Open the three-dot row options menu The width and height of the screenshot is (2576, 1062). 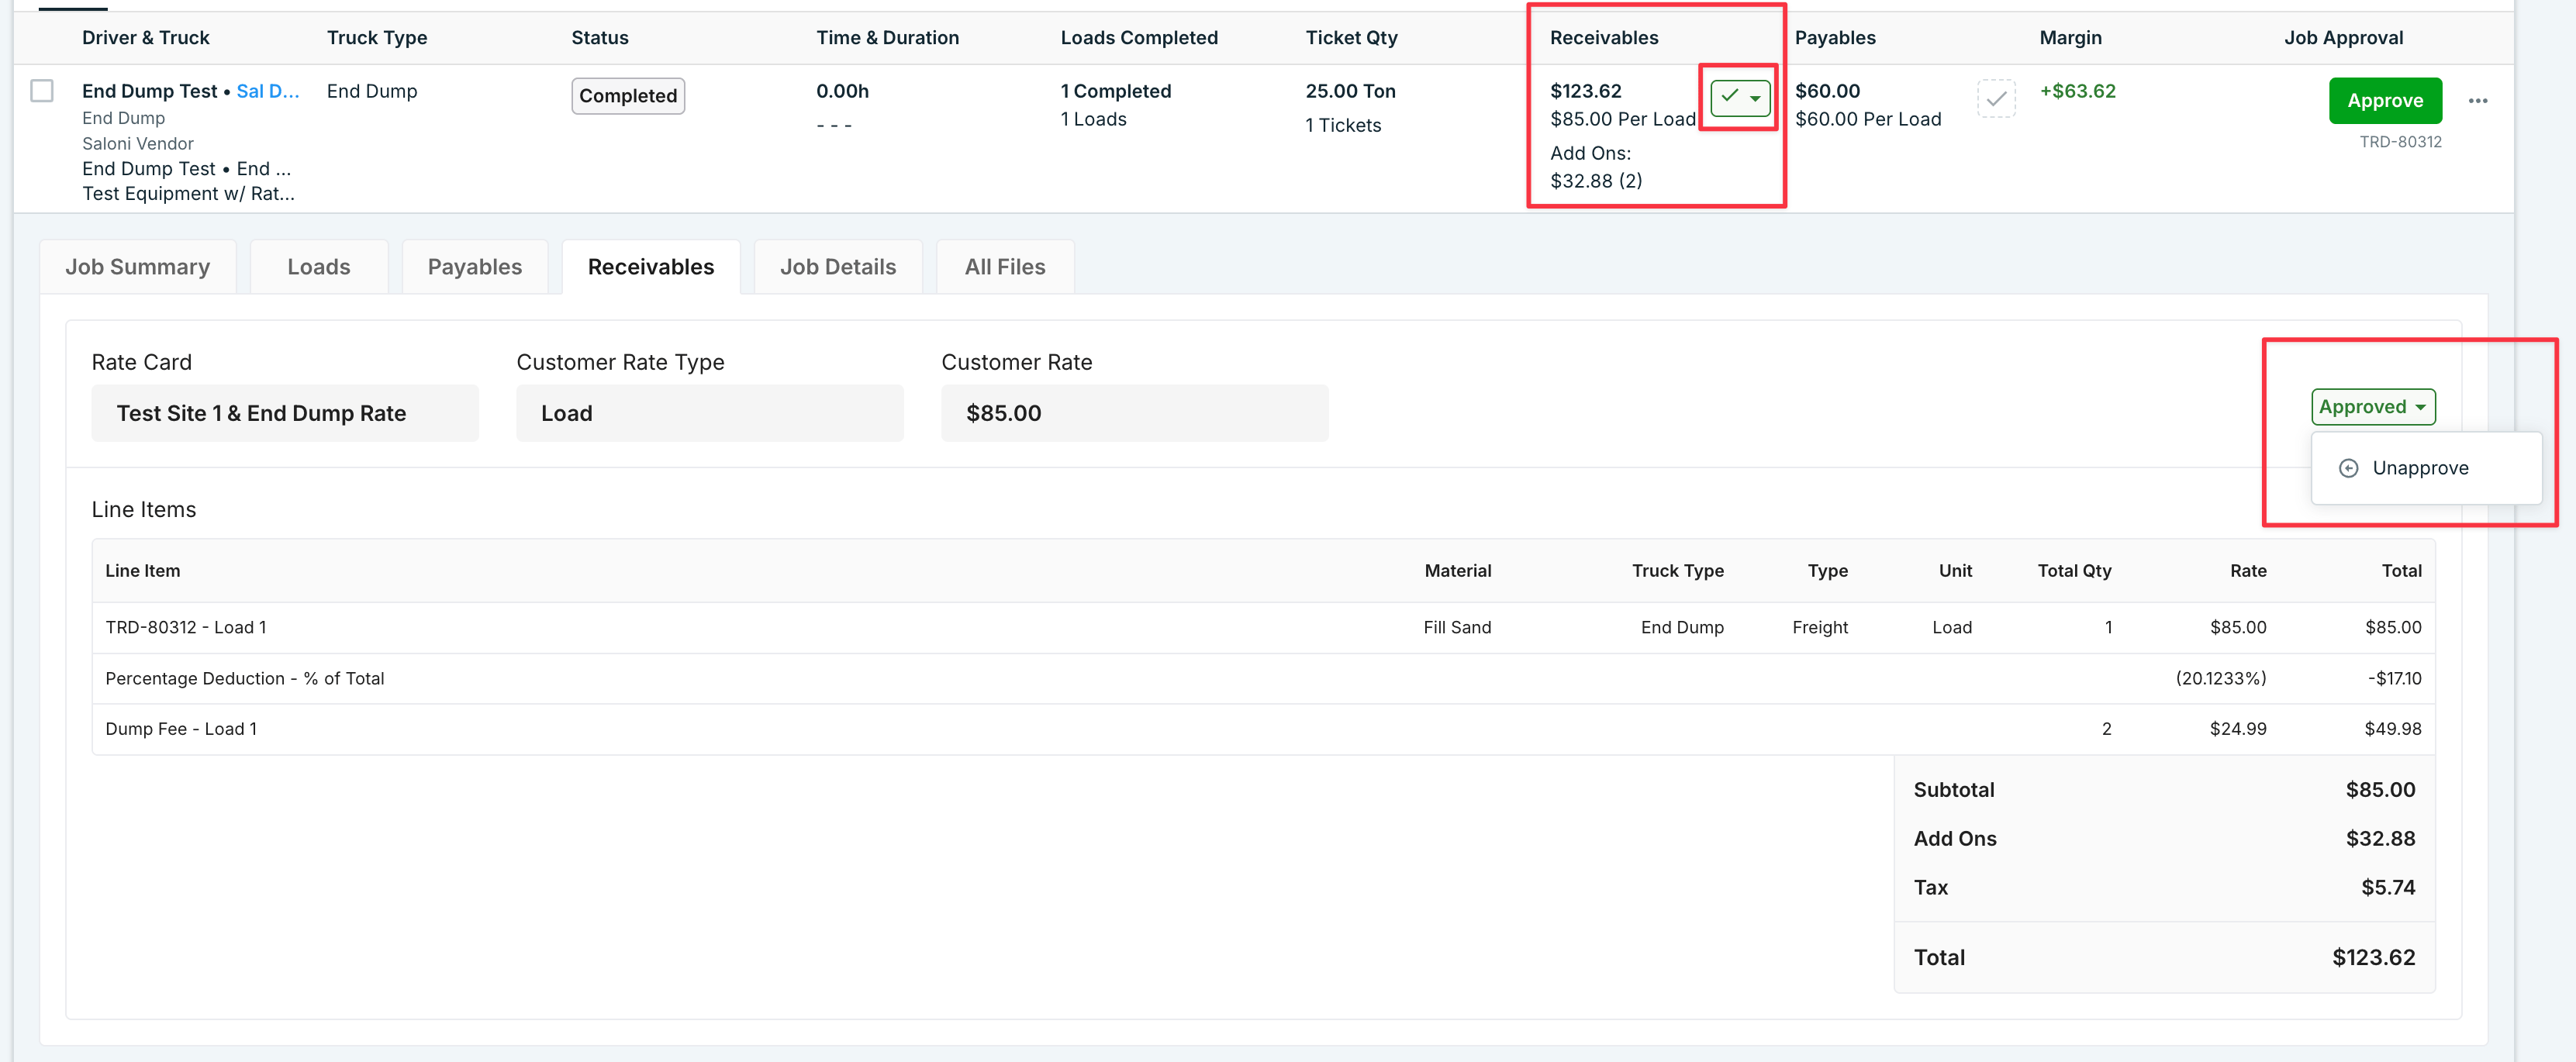click(x=2477, y=101)
